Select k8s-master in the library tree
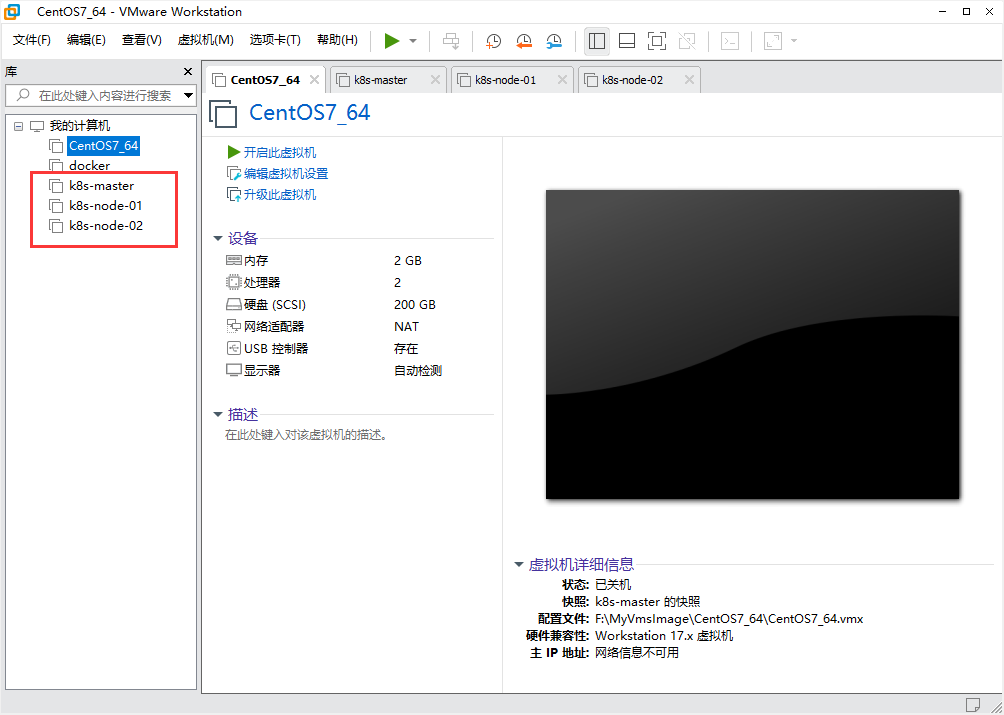 pyautogui.click(x=101, y=186)
